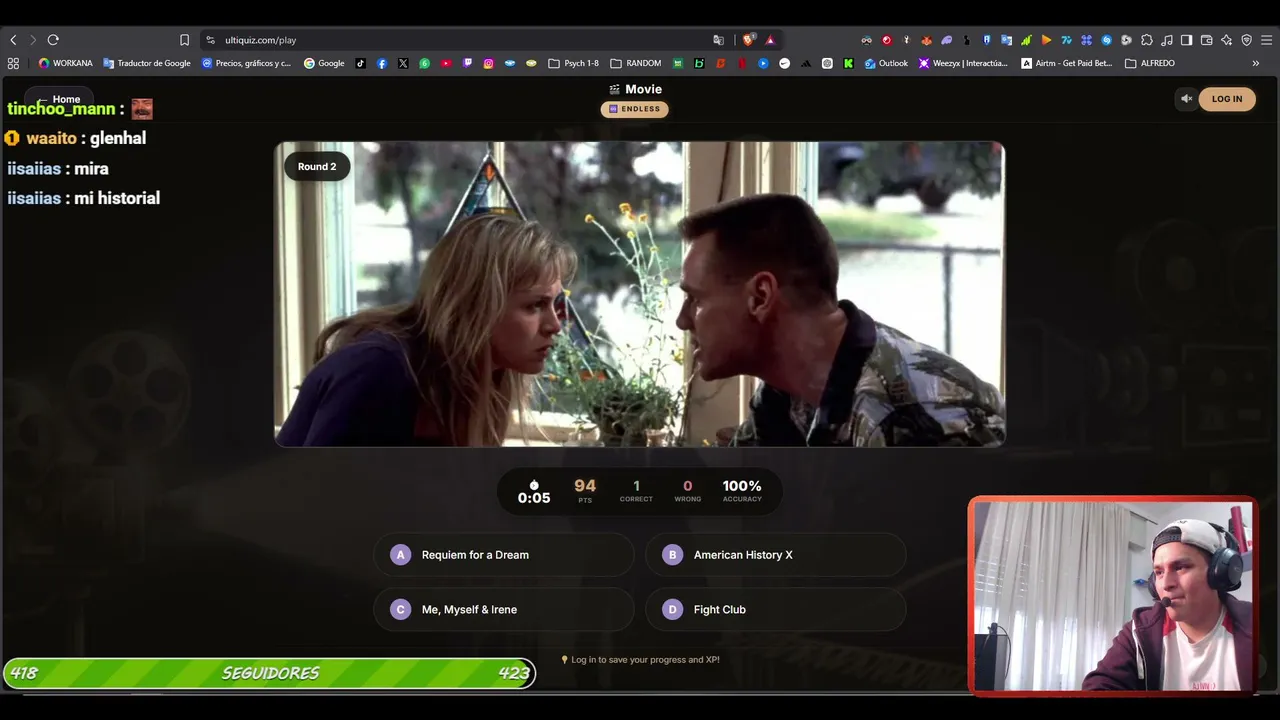Open the Traductor de Google bookmark
1280x720 pixels.
click(147, 63)
